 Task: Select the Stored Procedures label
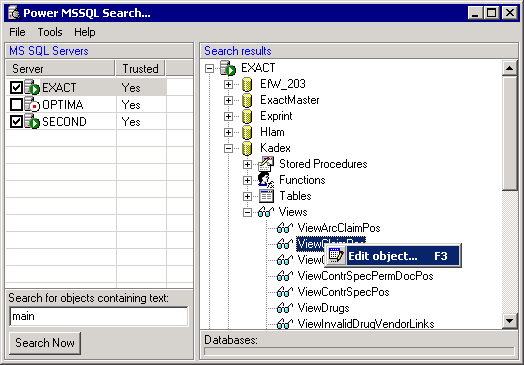coord(323,164)
